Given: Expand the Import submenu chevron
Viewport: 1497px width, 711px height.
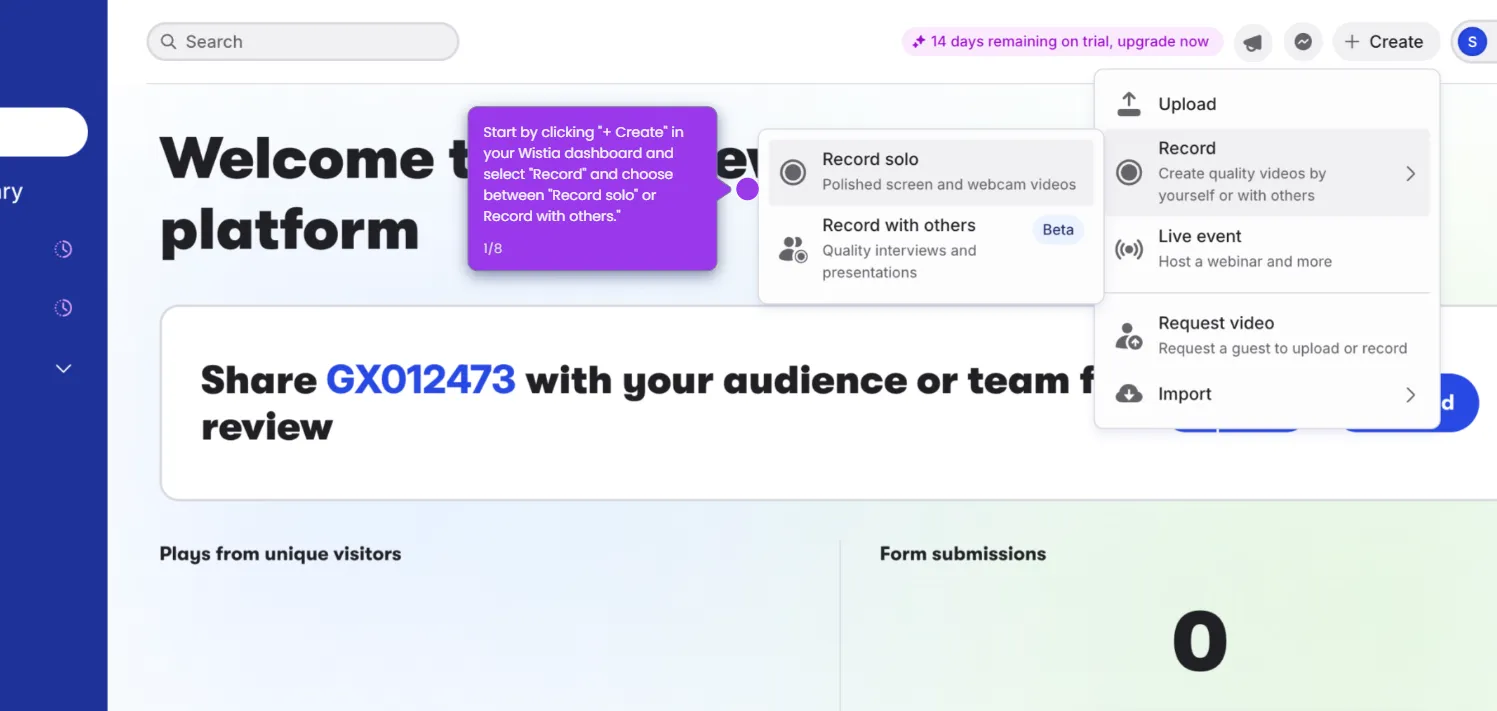Looking at the screenshot, I should click(x=1410, y=395).
